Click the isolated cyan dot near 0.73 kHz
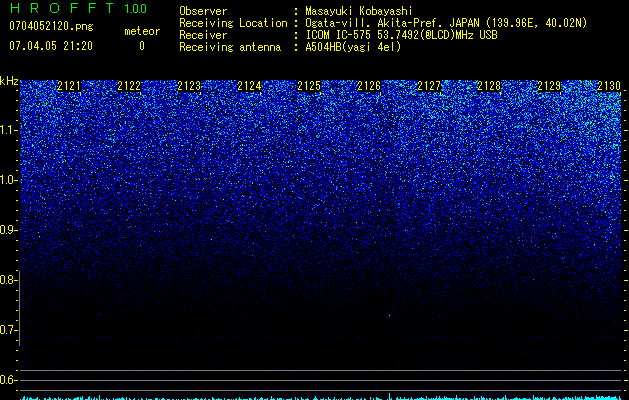The image size is (629, 400). (x=390, y=315)
